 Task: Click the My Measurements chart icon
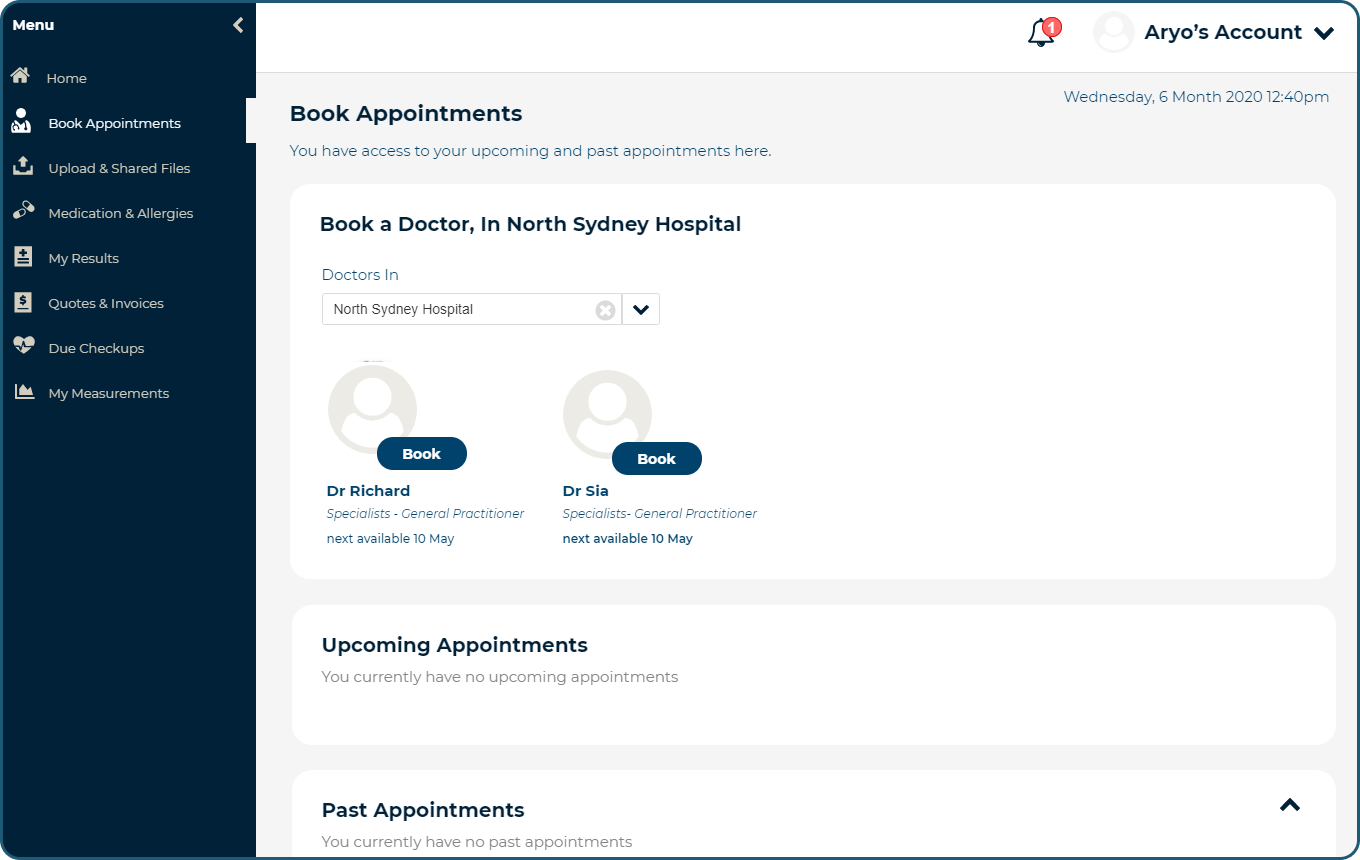tap(21, 391)
